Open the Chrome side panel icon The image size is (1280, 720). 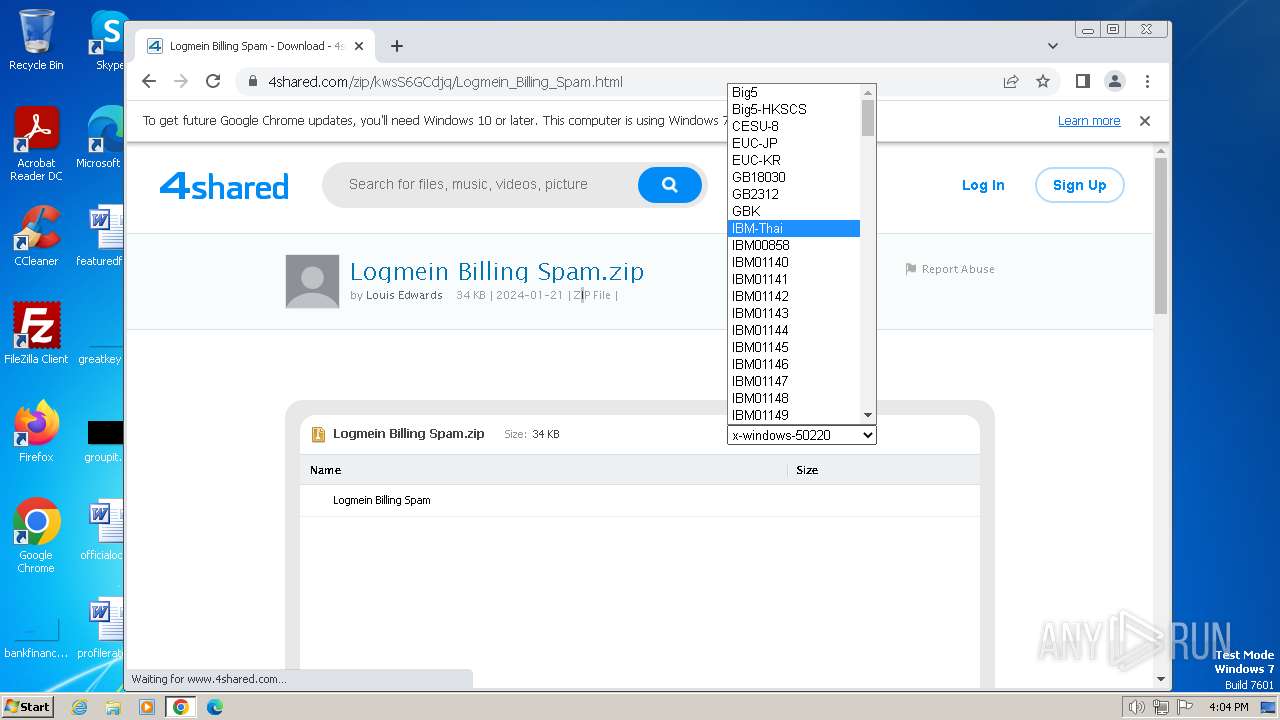[1082, 82]
